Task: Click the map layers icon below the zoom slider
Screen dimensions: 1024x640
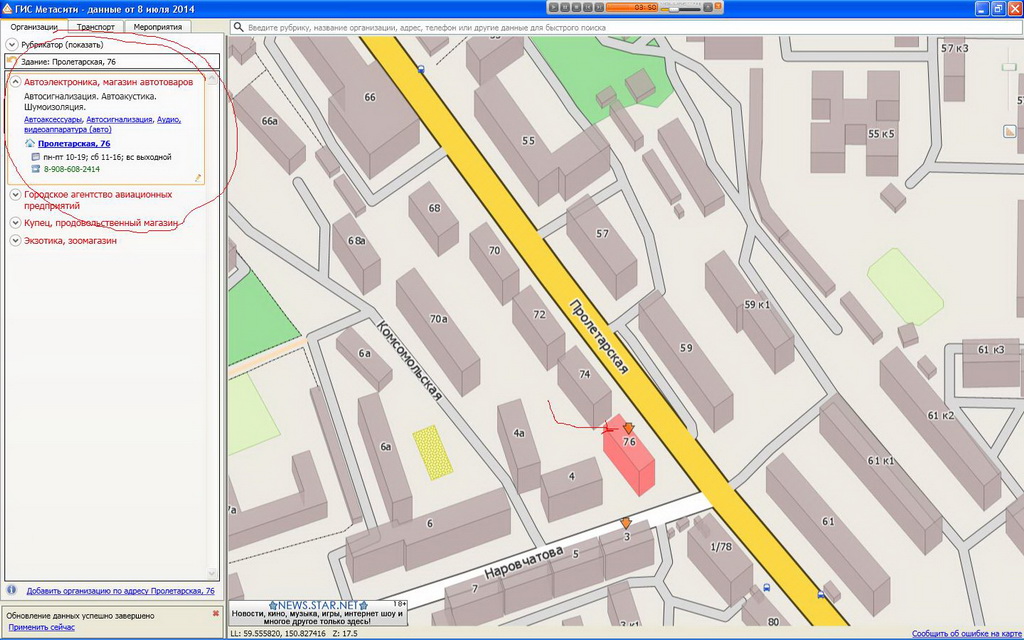Action: coord(1008,131)
